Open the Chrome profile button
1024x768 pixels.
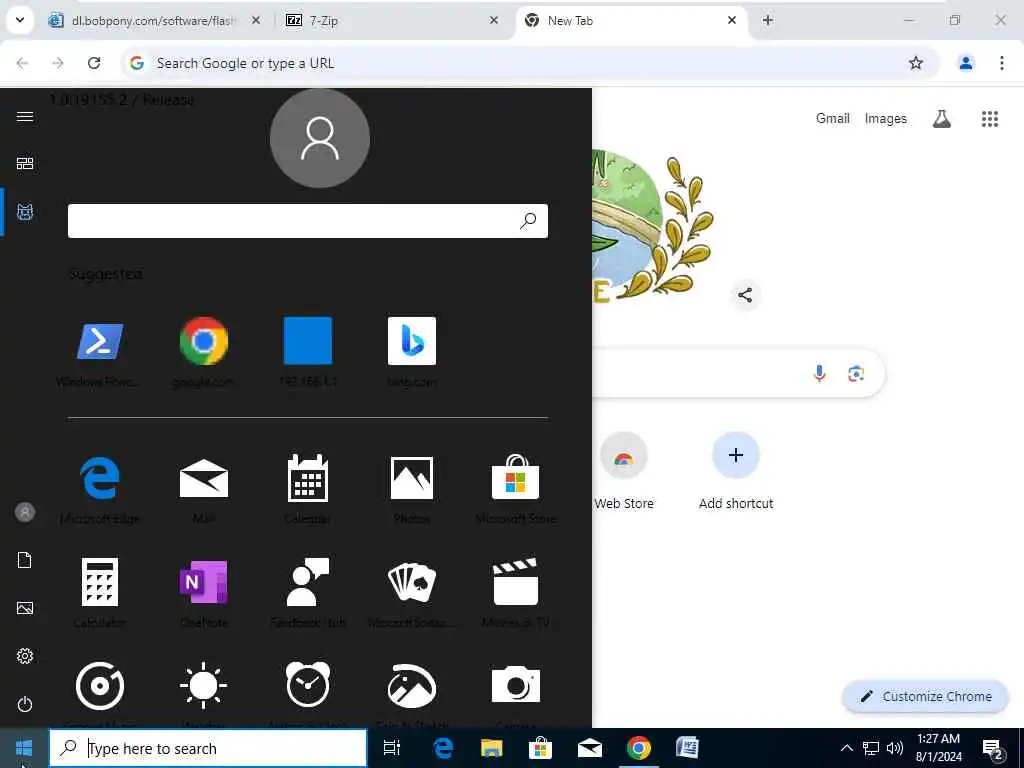click(966, 63)
